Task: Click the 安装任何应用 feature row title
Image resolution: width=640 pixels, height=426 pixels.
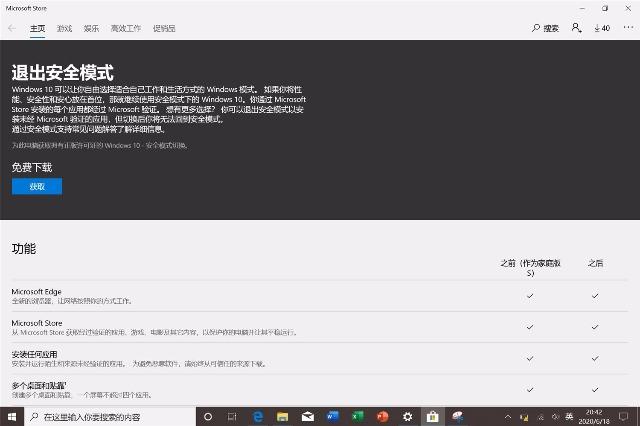Action: [34, 354]
